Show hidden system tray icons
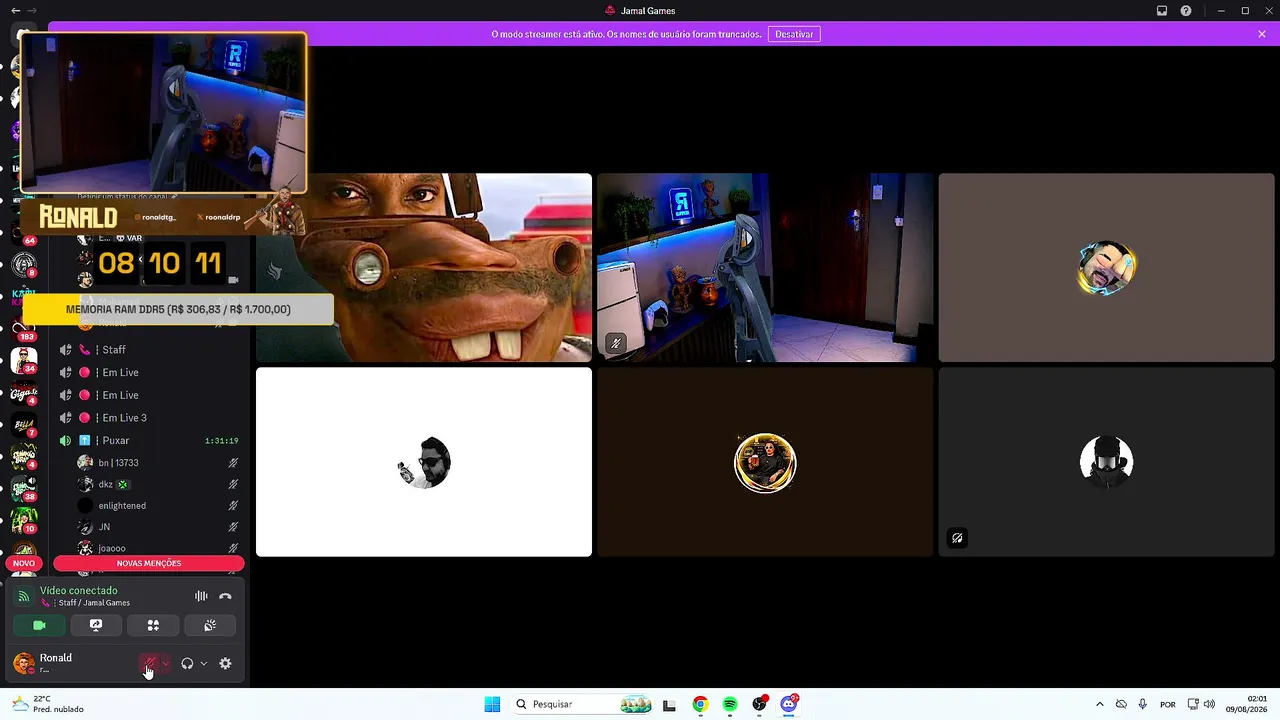 coord(1100,704)
